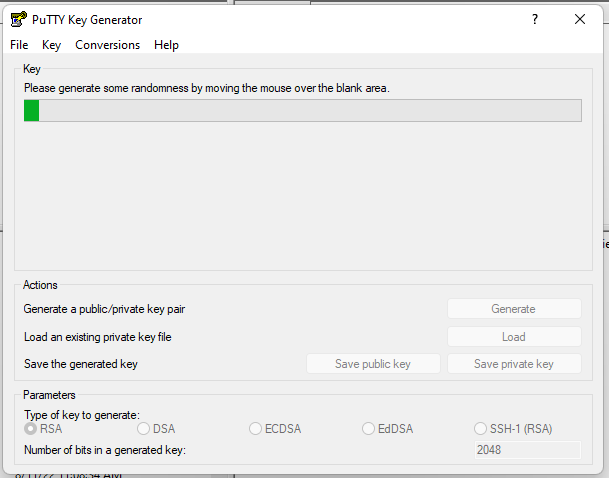Click the Load button
This screenshot has width=609, height=478.
click(x=514, y=337)
